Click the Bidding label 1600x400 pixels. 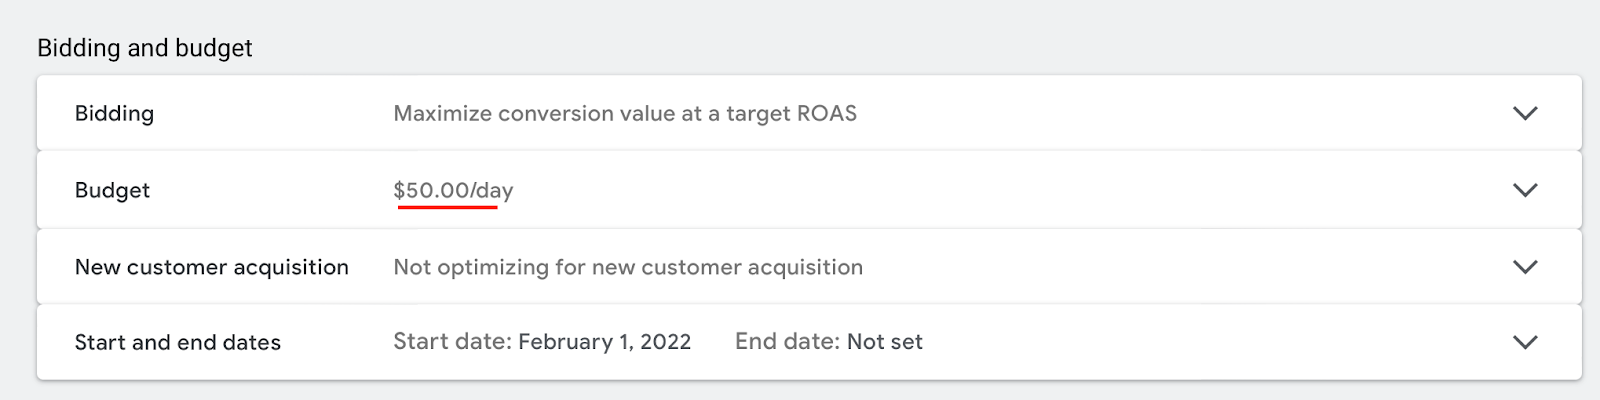(x=114, y=113)
